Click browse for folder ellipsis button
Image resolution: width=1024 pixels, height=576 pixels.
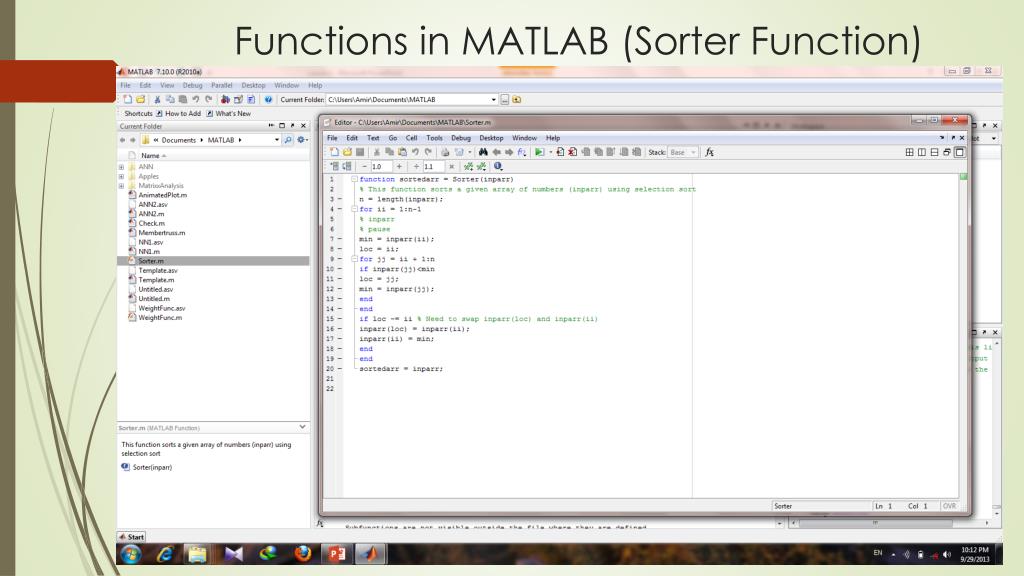505,100
